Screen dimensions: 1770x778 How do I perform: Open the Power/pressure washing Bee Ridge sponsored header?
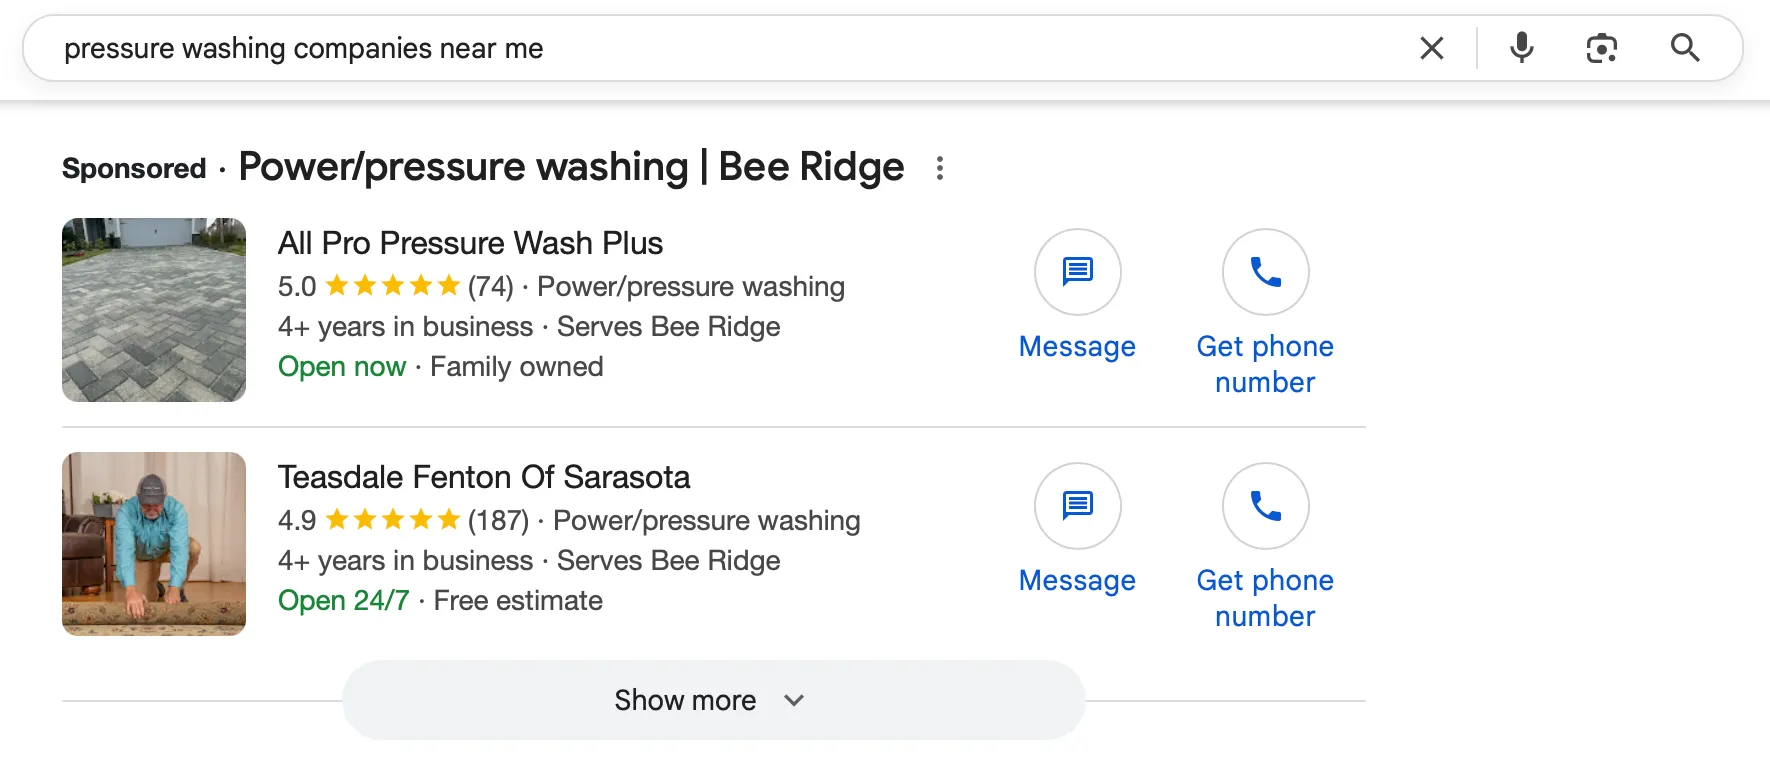pos(571,166)
